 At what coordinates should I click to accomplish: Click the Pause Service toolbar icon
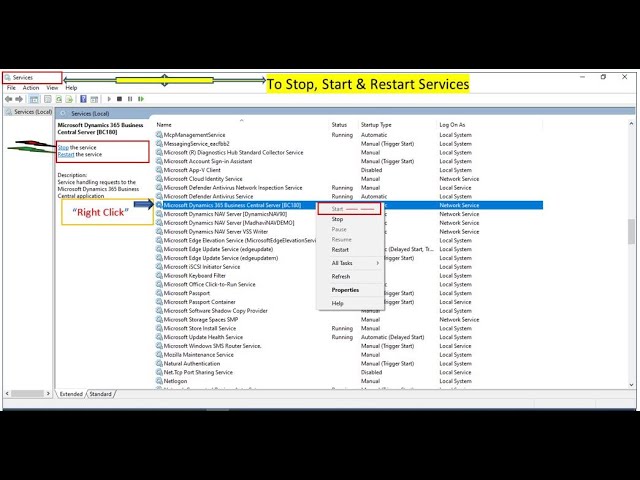pyautogui.click(x=130, y=99)
